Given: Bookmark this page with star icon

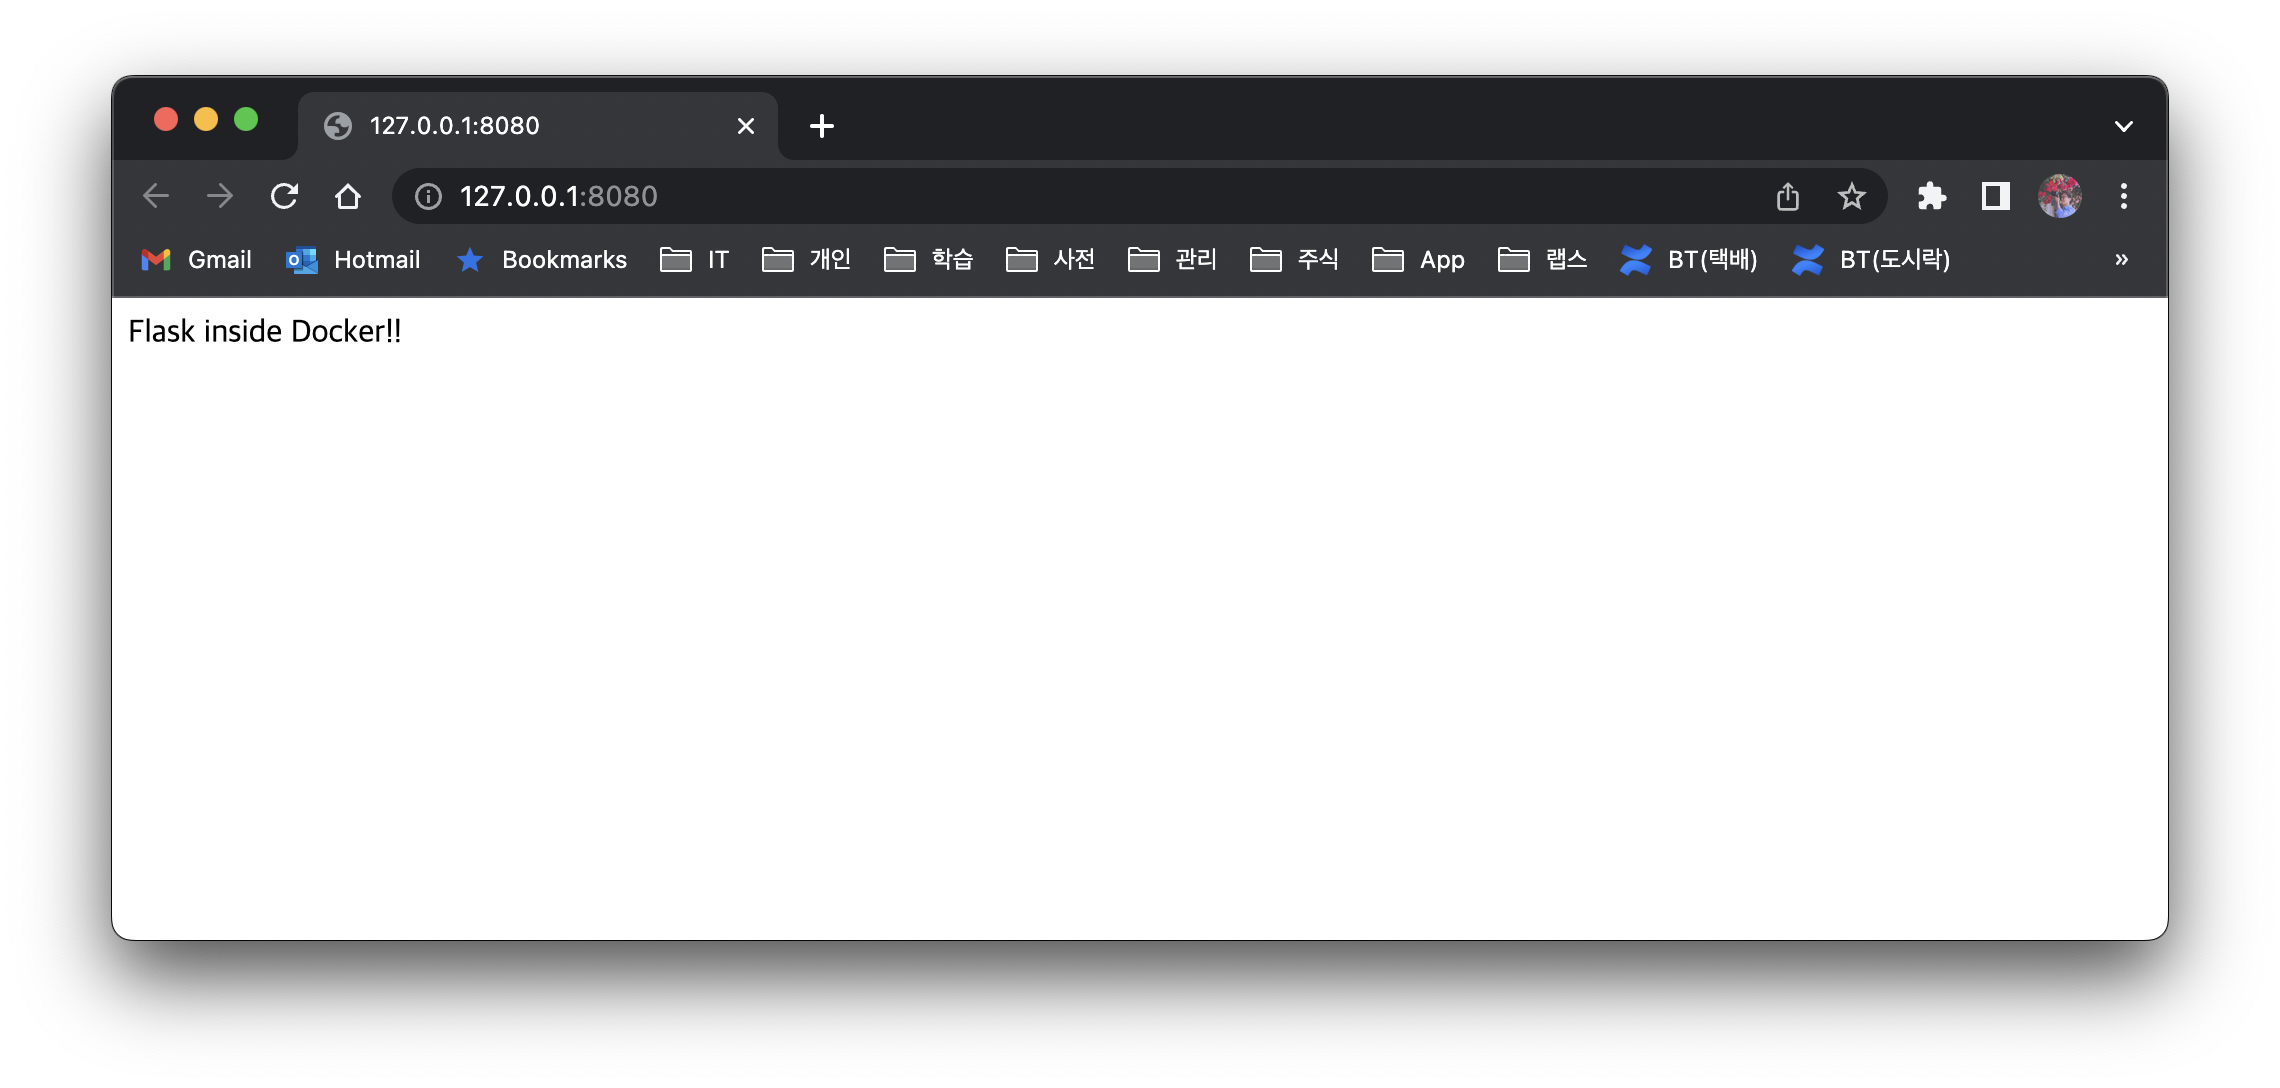Looking at the screenshot, I should 1851,196.
